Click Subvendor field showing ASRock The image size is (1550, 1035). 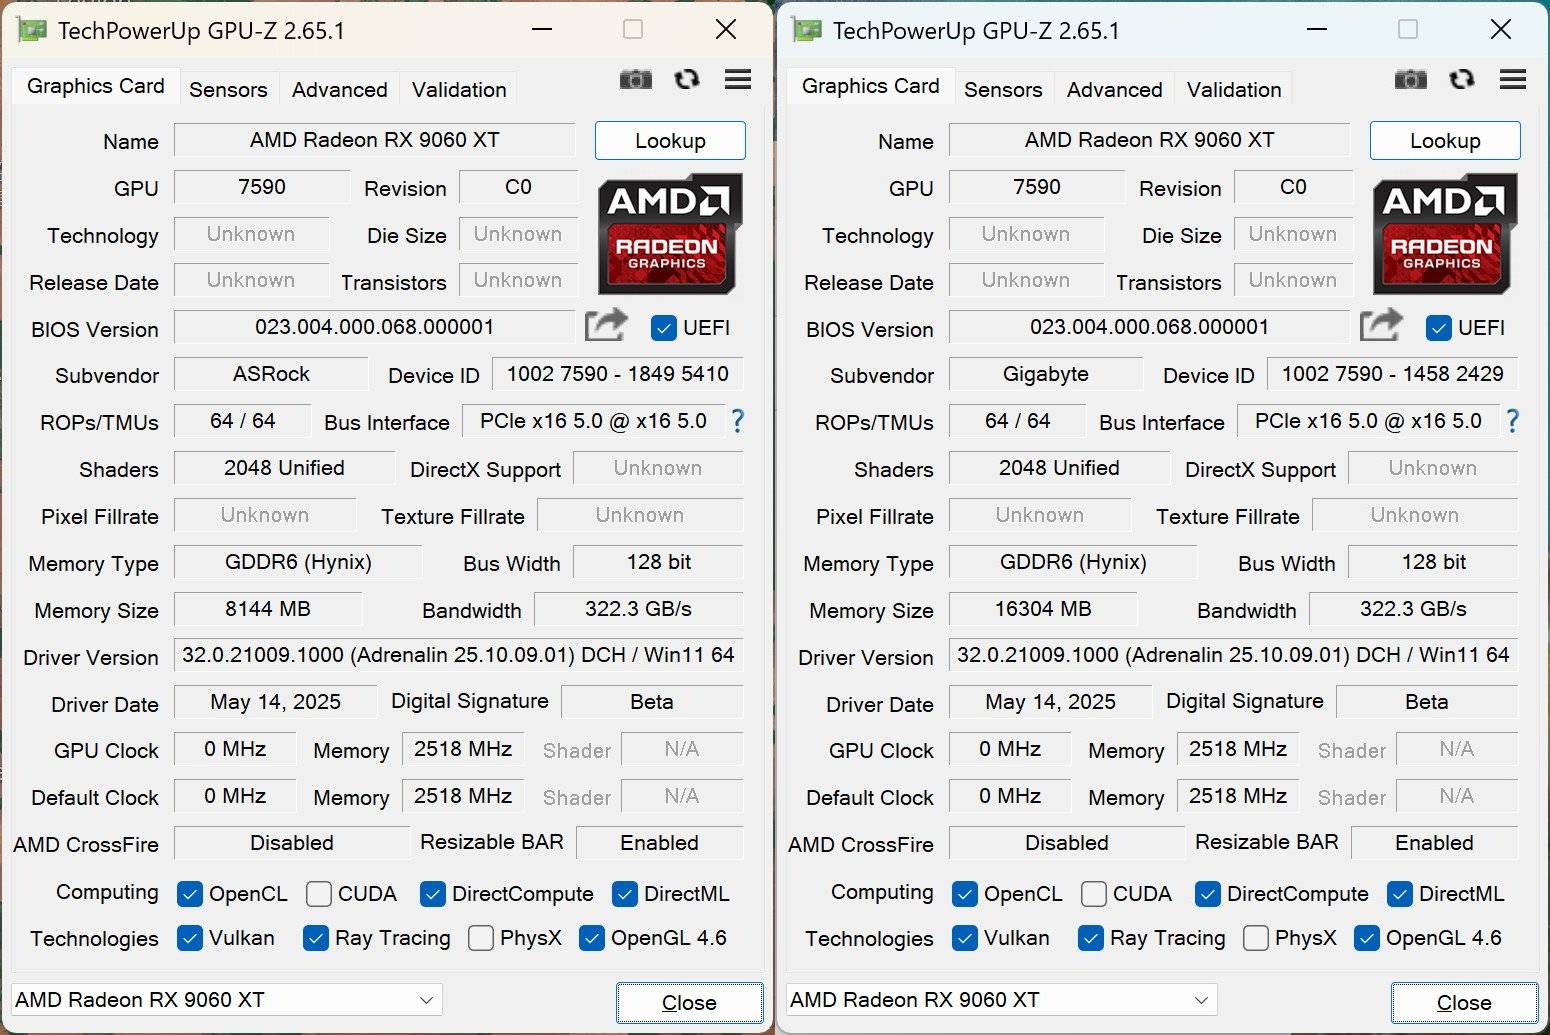coord(271,374)
